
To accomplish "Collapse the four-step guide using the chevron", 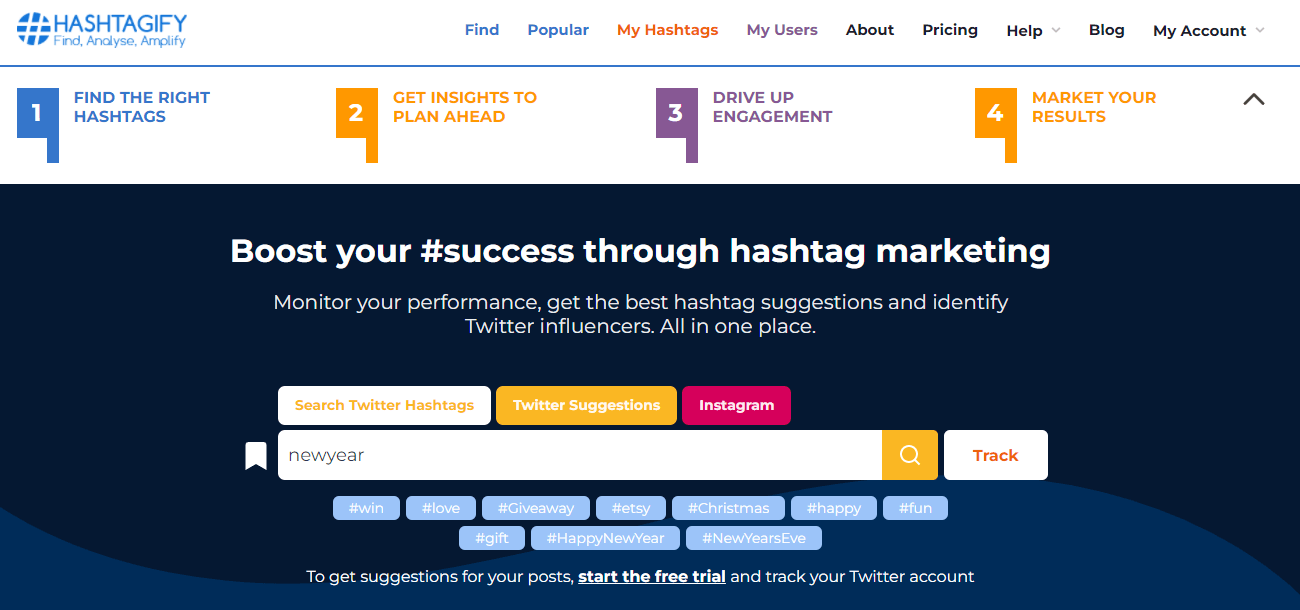I will click(x=1254, y=99).
